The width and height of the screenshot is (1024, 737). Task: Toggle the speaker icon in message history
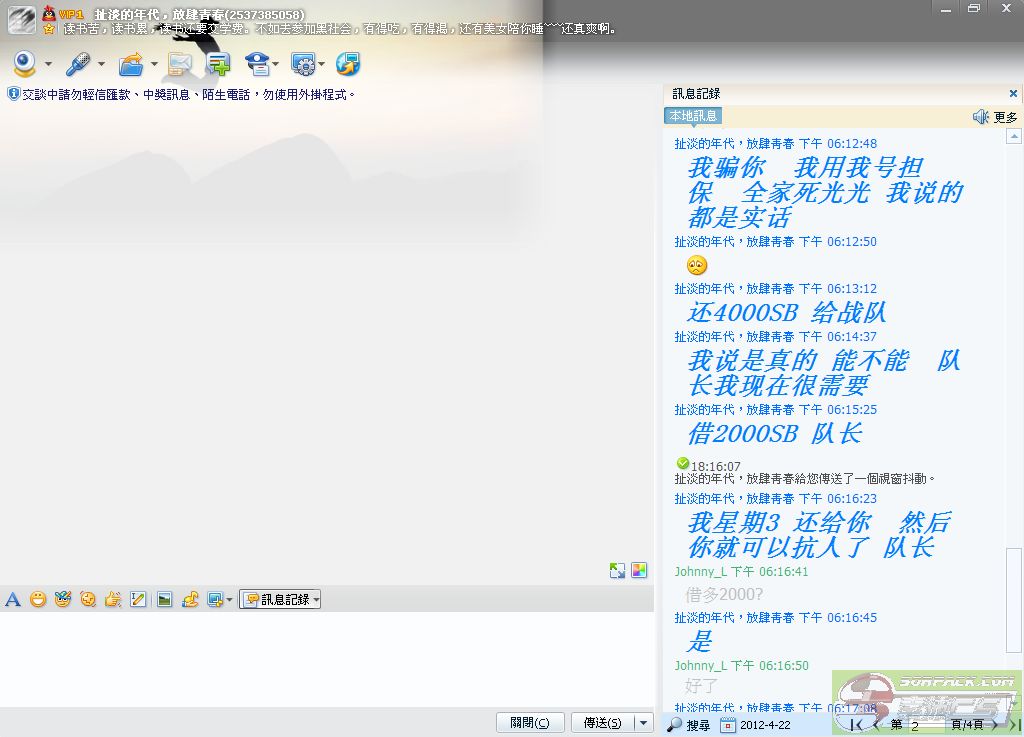click(x=981, y=117)
